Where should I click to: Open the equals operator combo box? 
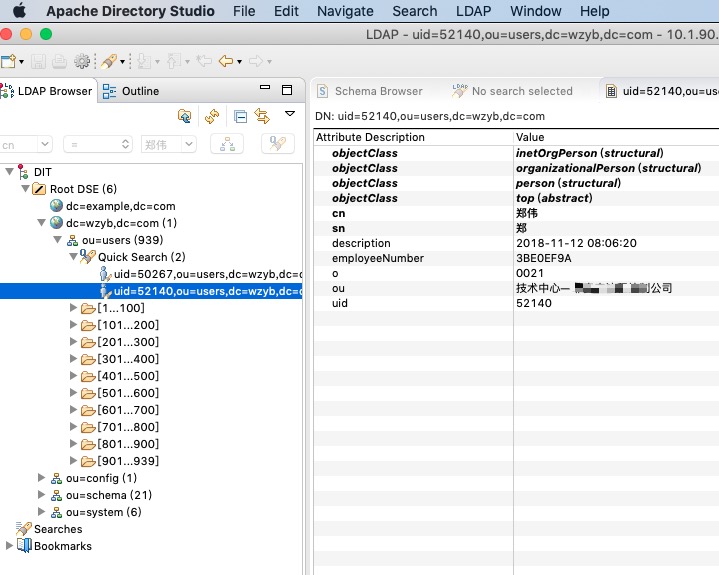point(98,144)
